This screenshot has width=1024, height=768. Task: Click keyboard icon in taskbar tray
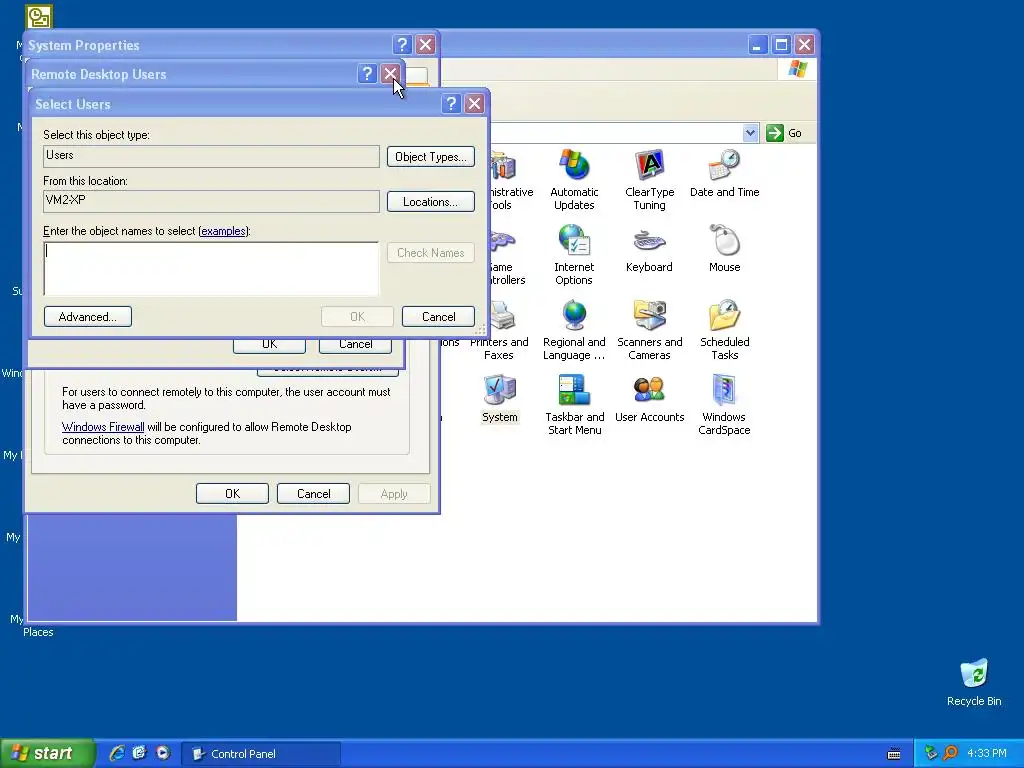coord(894,754)
